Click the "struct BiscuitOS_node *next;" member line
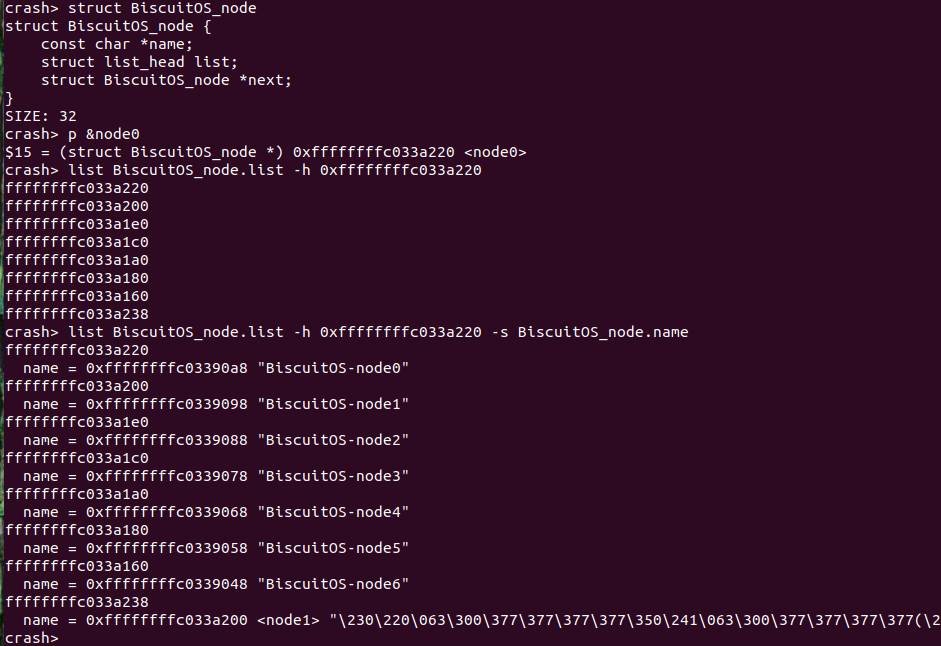This screenshot has height=646, width=941. tap(166, 80)
